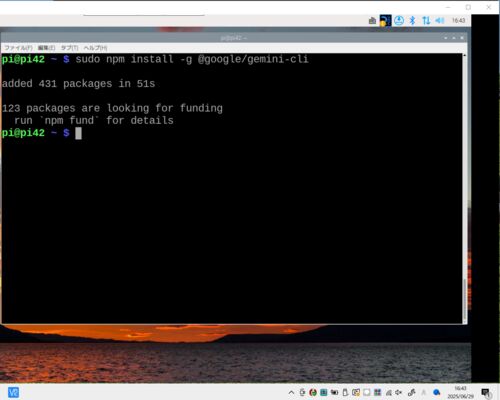The width and height of the screenshot is (500, 400).
Task: Click the VNC Viewer taskbar button
Action: coord(13,392)
